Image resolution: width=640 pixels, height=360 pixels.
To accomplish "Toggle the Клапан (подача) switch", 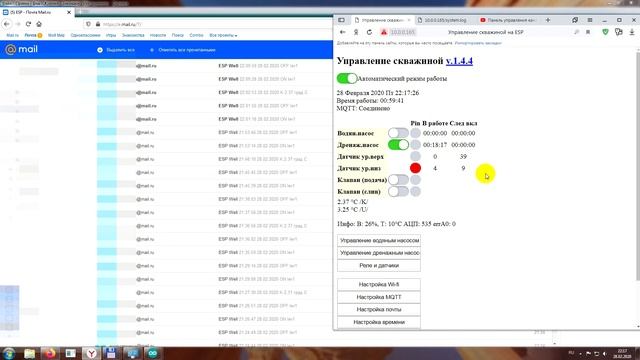I will 398,180.
